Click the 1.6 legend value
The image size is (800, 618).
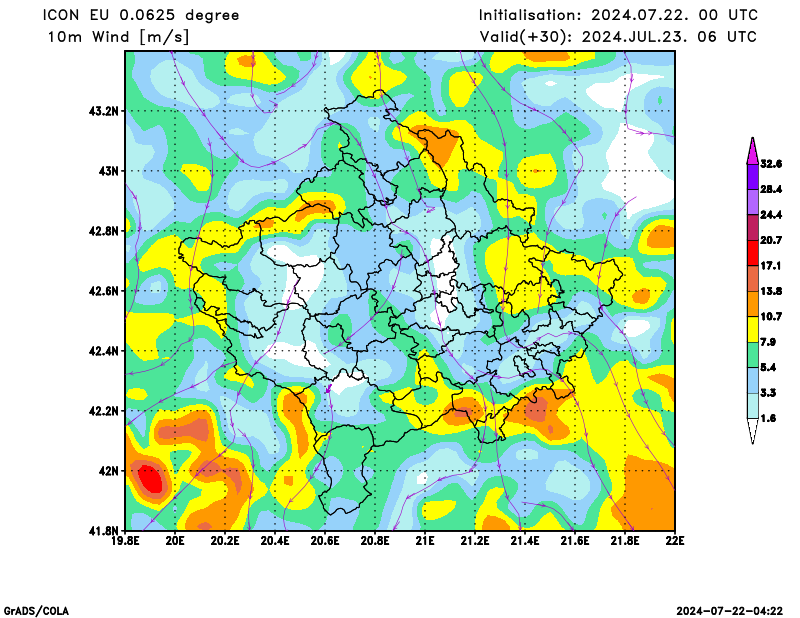click(768, 418)
